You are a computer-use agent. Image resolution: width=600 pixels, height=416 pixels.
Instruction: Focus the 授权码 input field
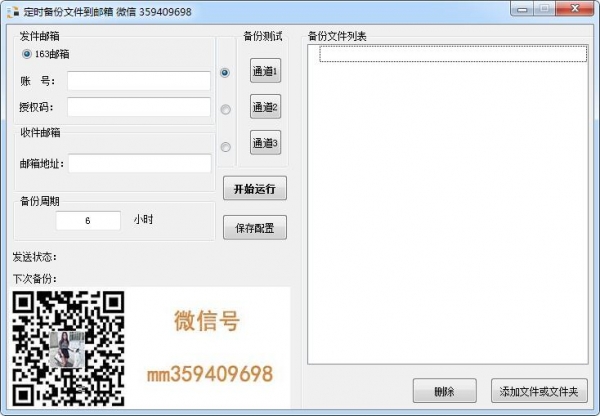[139, 107]
